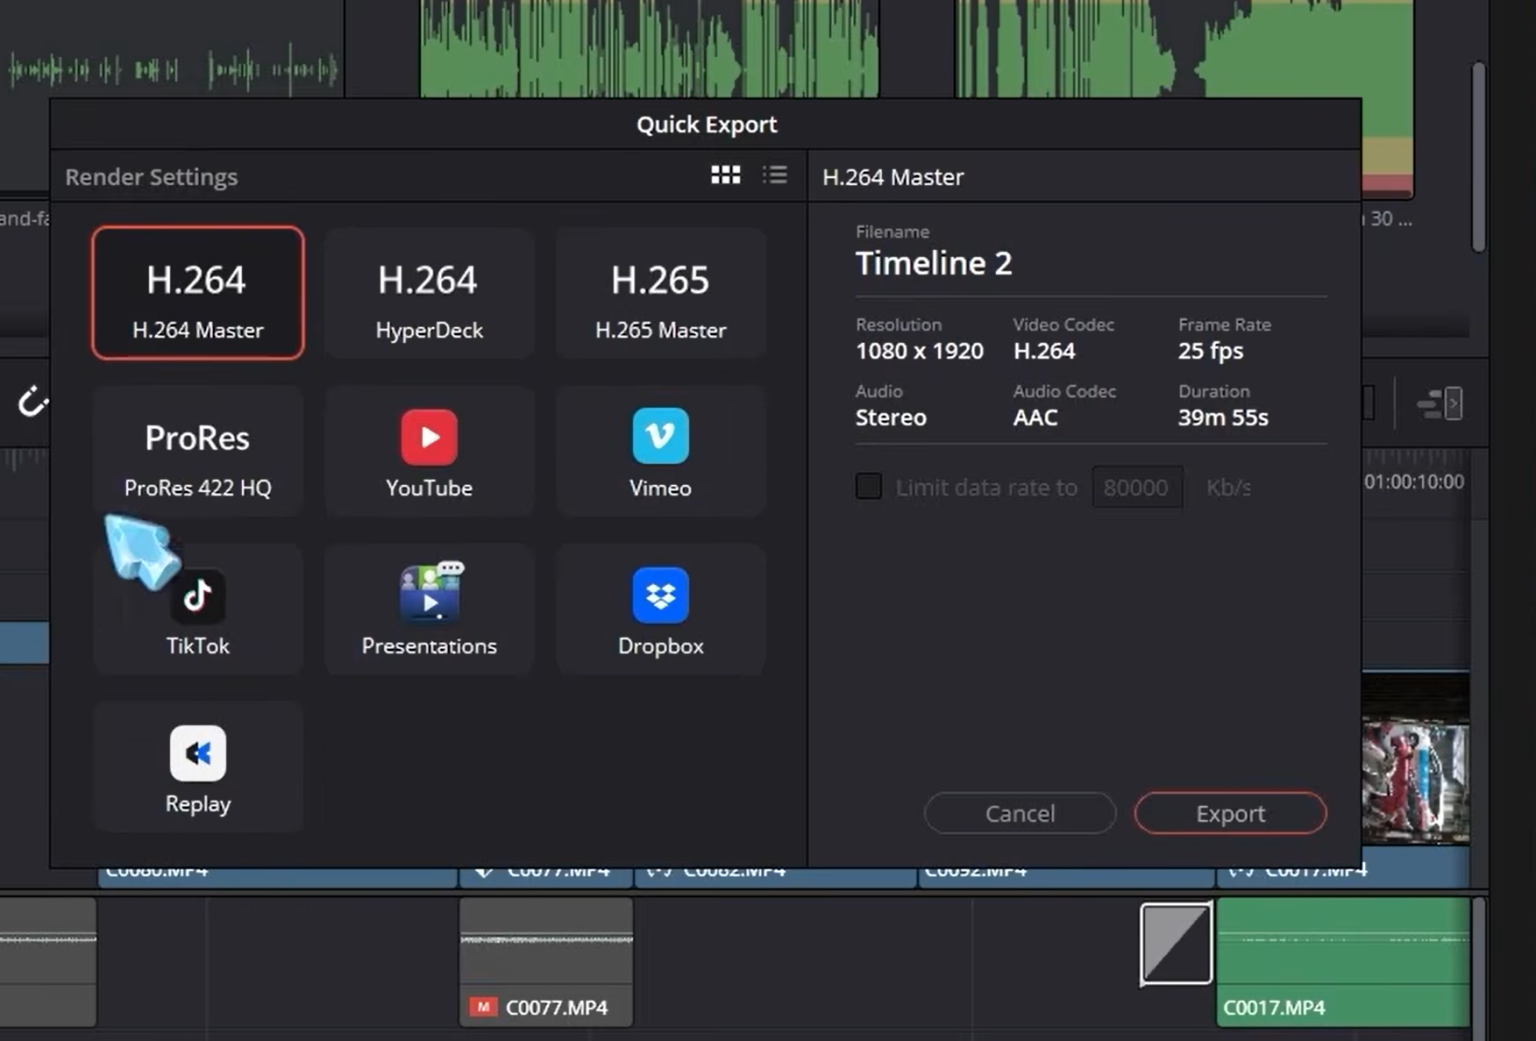Choose the H.264 HyperDeck preset
1536x1041 pixels.
click(x=429, y=293)
